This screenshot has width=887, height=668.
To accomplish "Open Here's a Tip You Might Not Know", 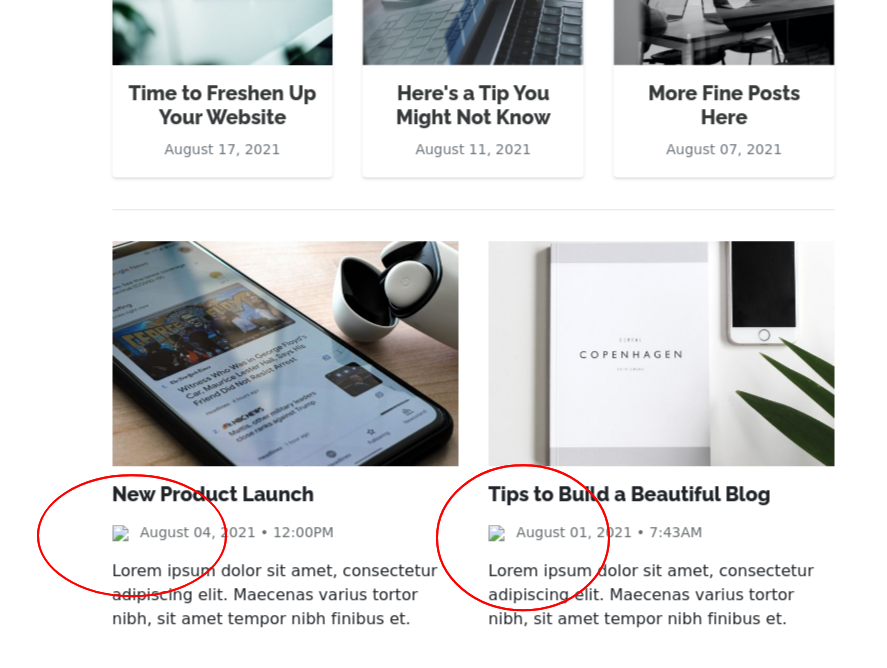I will 473,105.
